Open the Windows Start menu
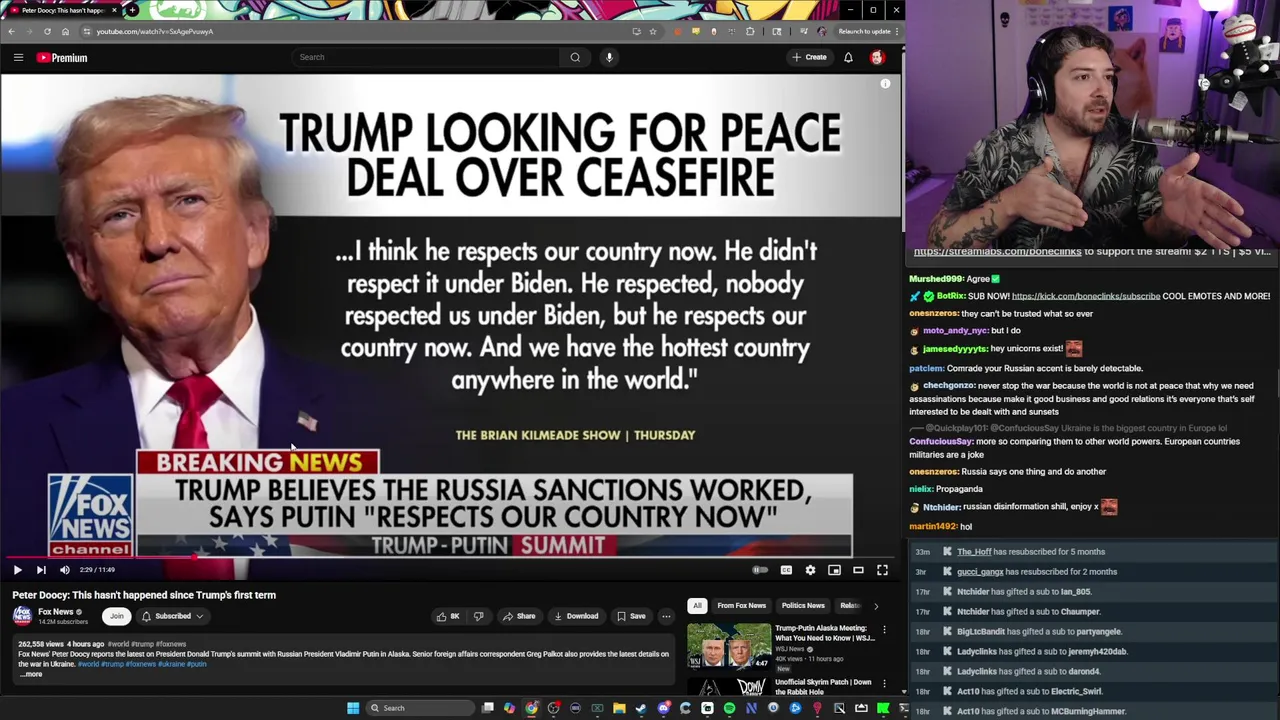The image size is (1280, 720). tap(353, 708)
